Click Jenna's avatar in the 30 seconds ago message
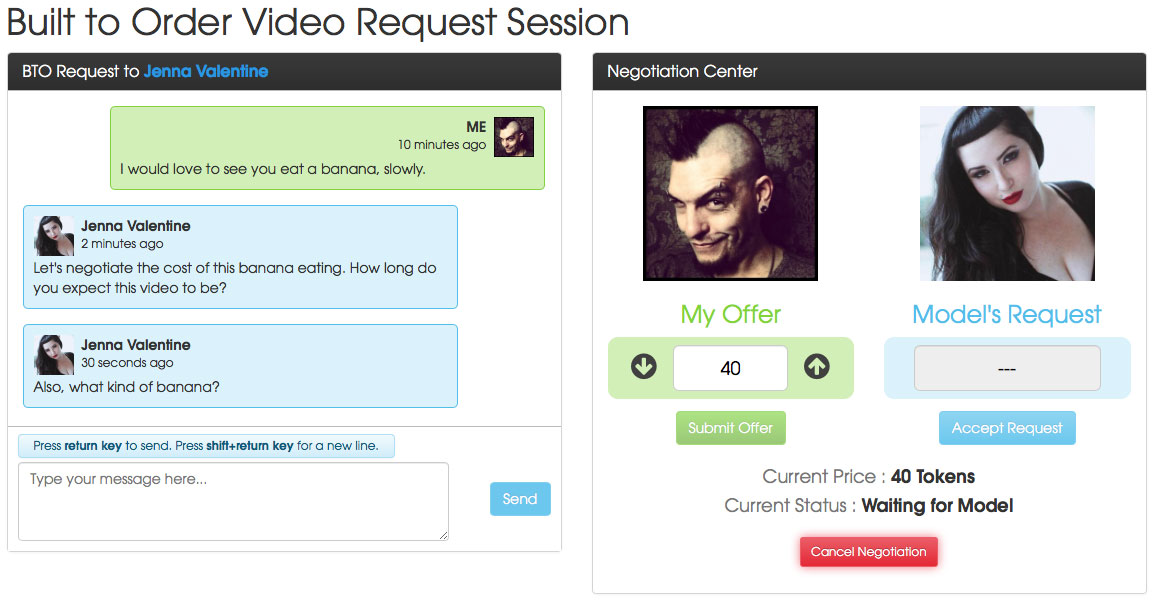 click(x=54, y=355)
